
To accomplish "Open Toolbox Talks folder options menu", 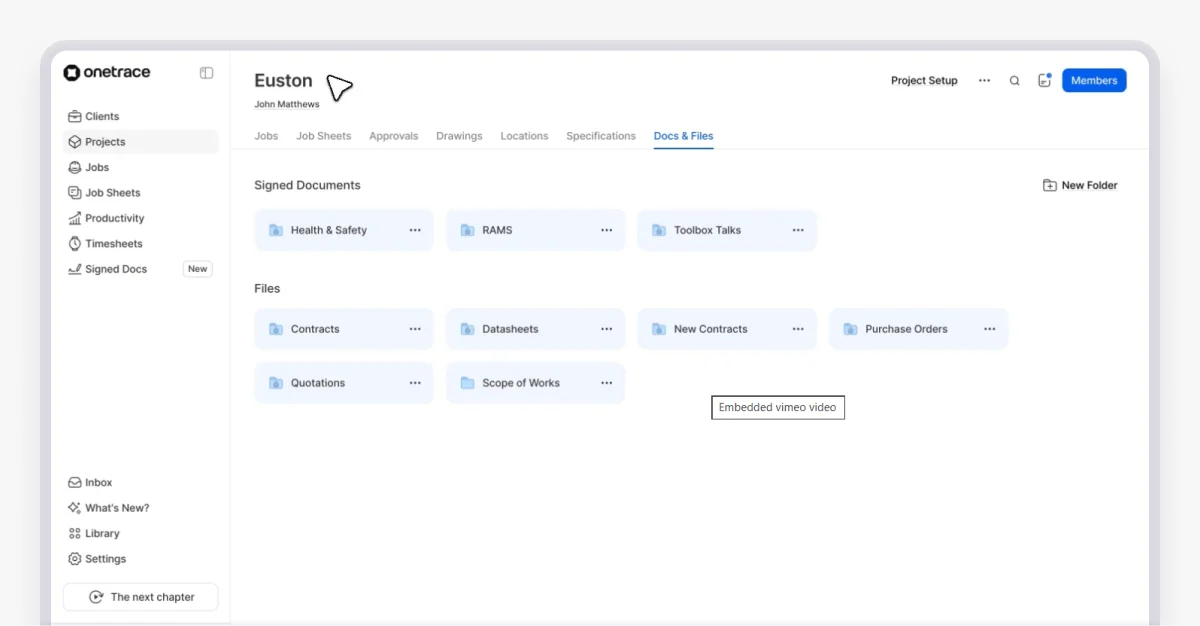I will [x=798, y=230].
